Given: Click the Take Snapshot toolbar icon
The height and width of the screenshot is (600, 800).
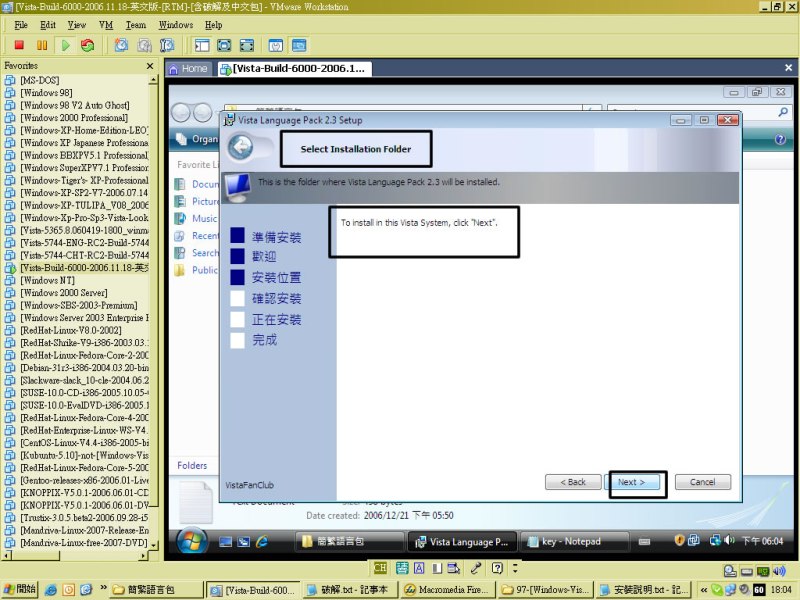Looking at the screenshot, I should click(121, 45).
